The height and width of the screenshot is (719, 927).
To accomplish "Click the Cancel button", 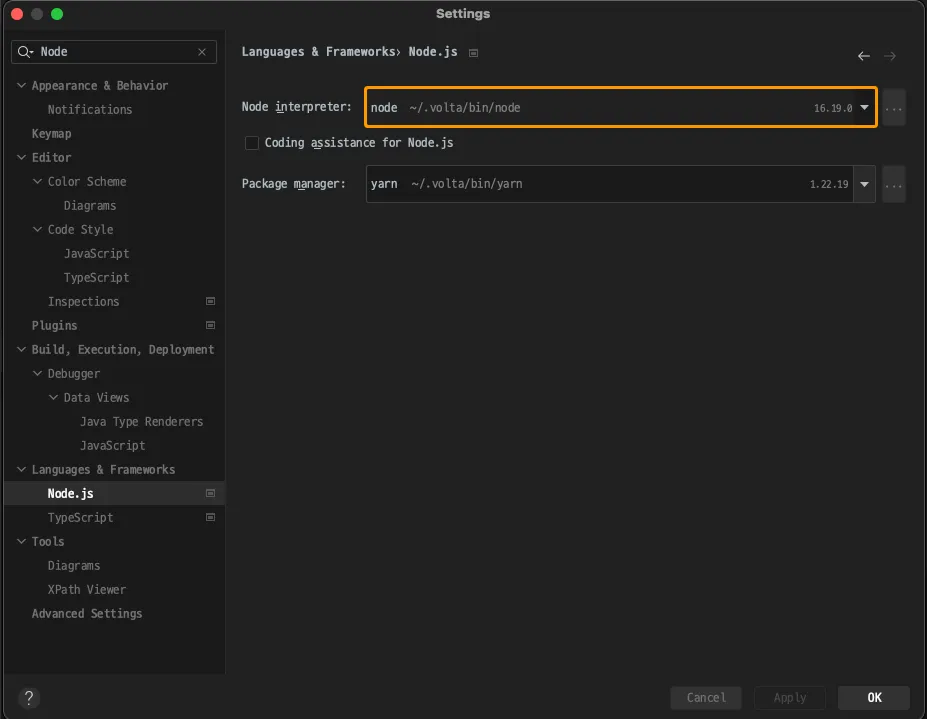I will click(x=706, y=698).
